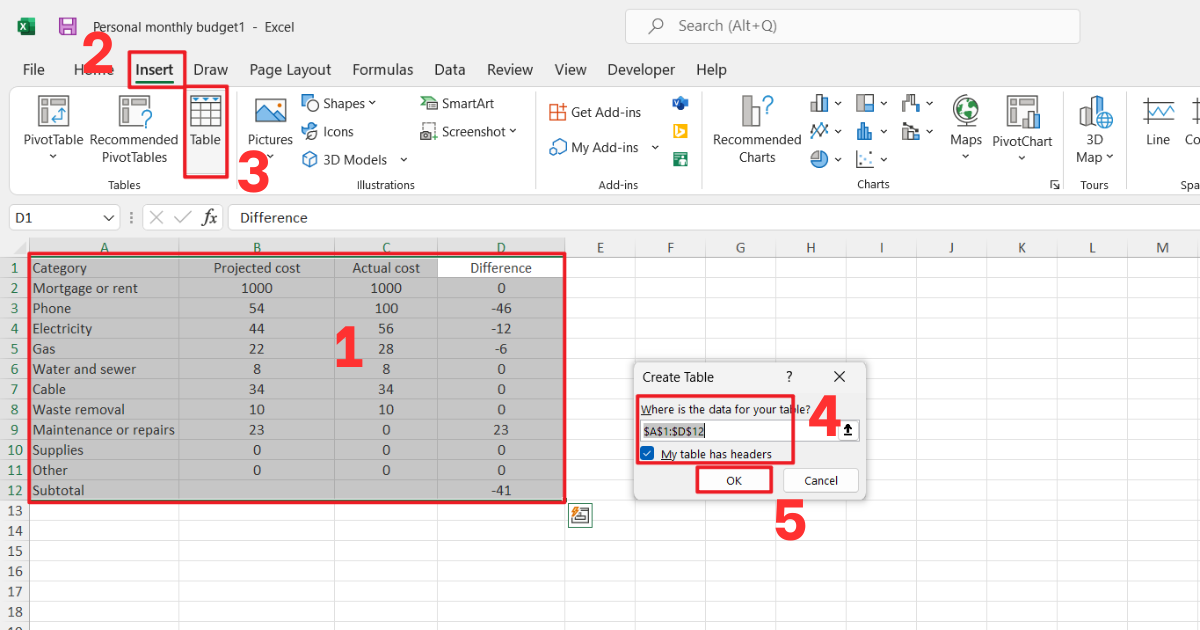The width and height of the screenshot is (1200, 630).
Task: Expand the 3D Models dropdown
Action: 404,160
